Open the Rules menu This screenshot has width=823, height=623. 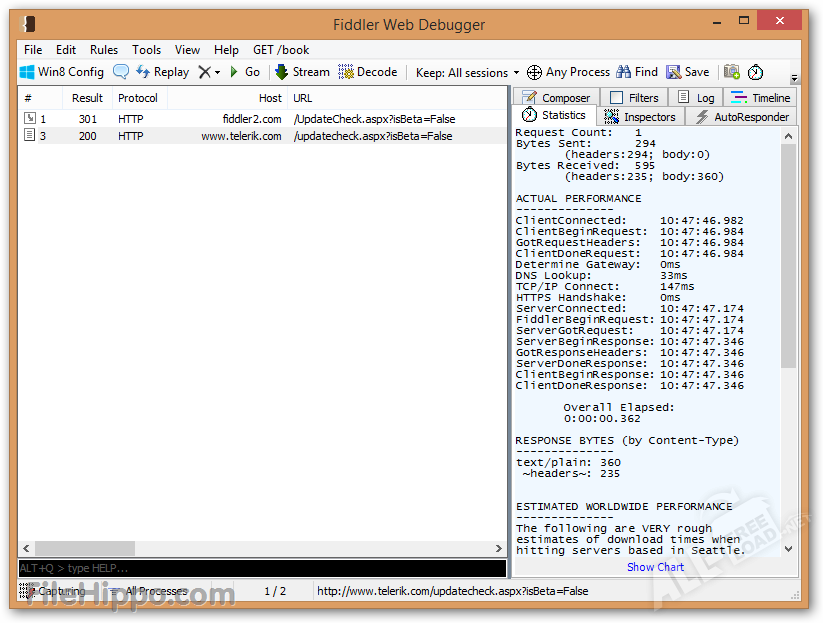[x=104, y=49]
